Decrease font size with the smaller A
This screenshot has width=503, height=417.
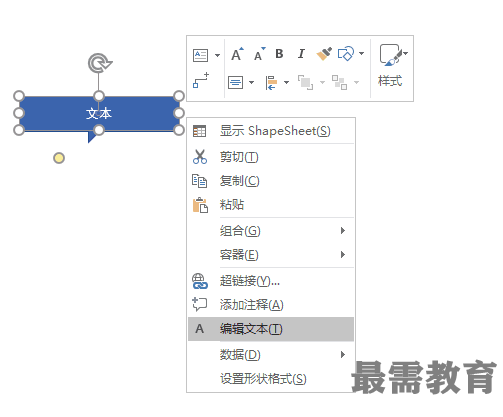coord(259,54)
